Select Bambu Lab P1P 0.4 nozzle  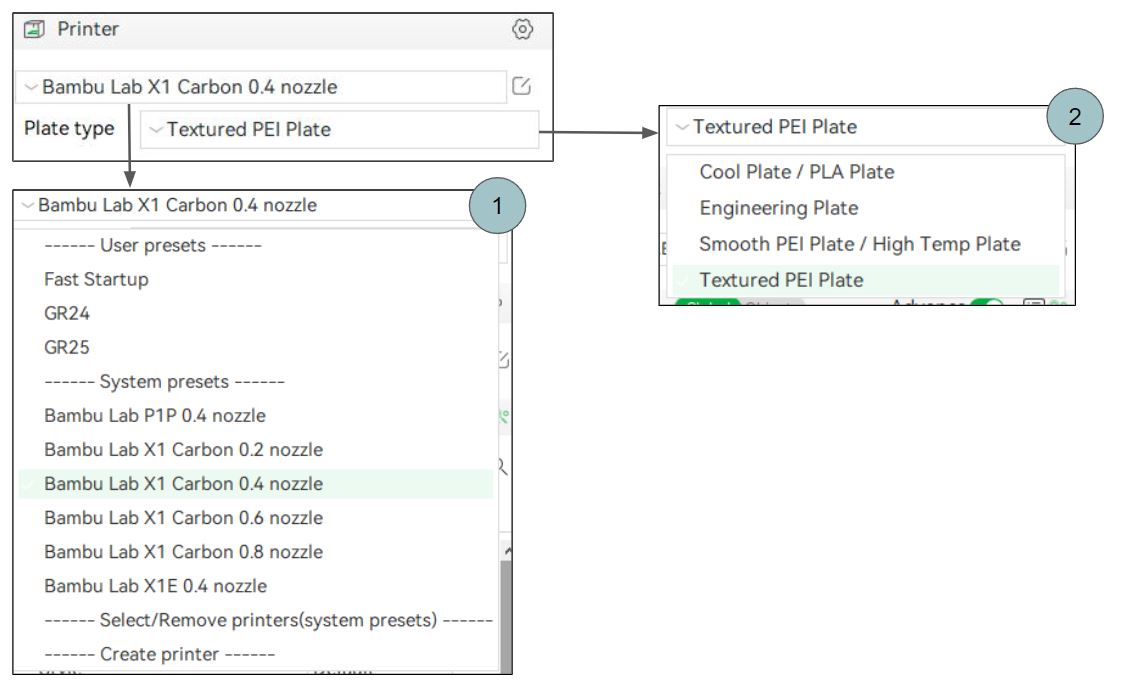(x=155, y=415)
